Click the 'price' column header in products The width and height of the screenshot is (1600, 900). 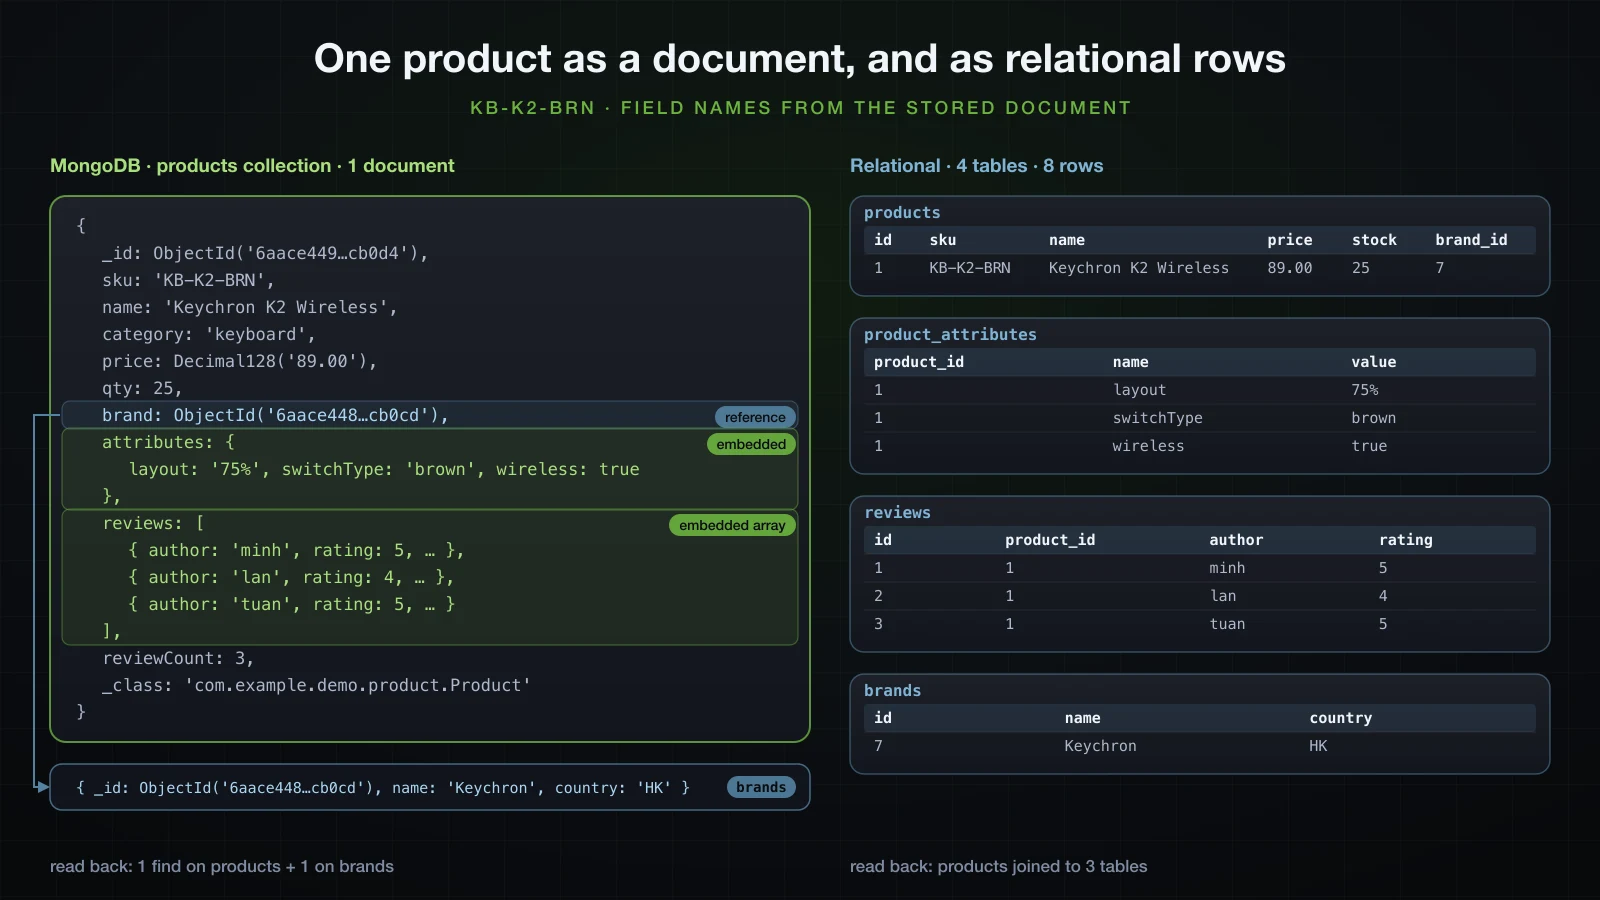(1290, 240)
